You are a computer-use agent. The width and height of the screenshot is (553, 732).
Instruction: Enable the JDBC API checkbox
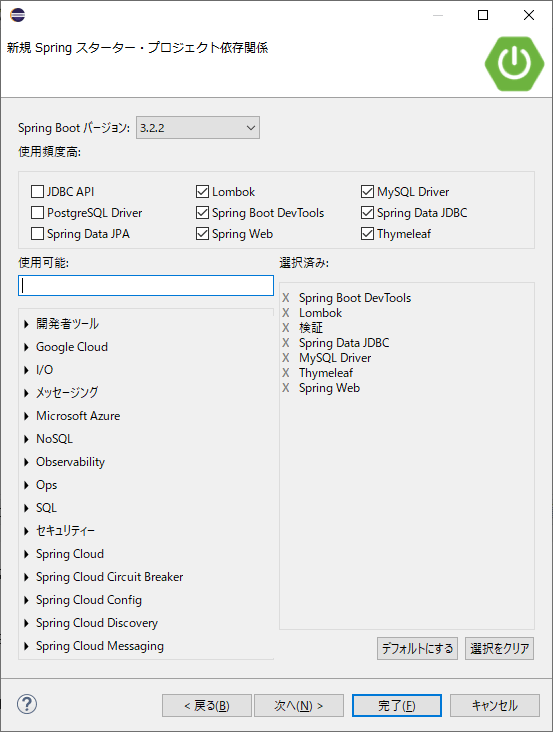(x=37, y=191)
